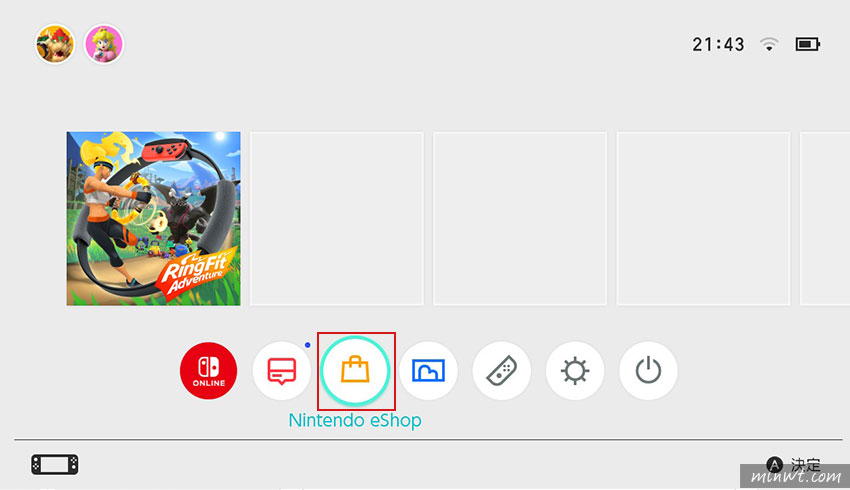The height and width of the screenshot is (490, 850).
Task: Open the Controllers Joy-Con icon
Action: coord(501,371)
